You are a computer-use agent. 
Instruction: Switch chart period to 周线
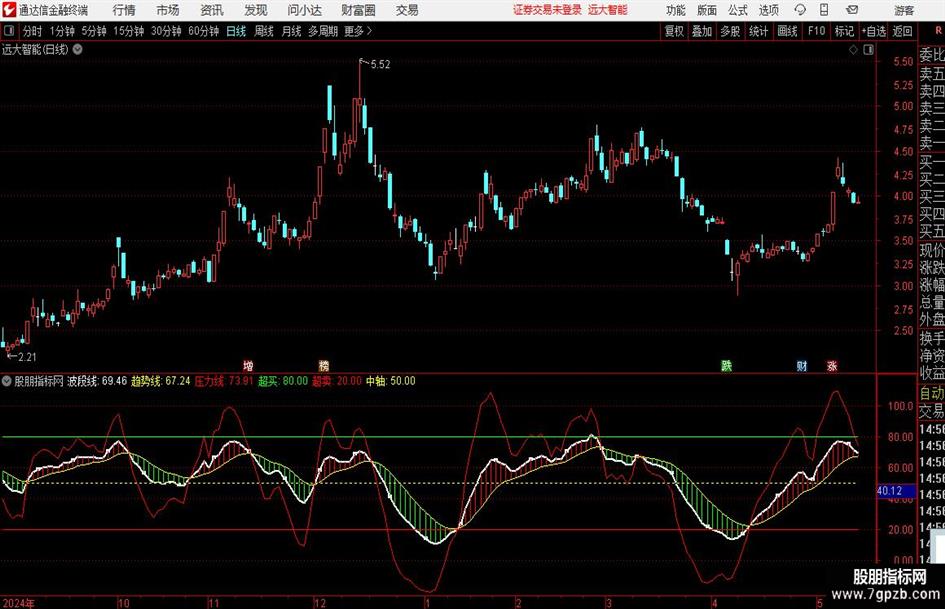(x=264, y=31)
